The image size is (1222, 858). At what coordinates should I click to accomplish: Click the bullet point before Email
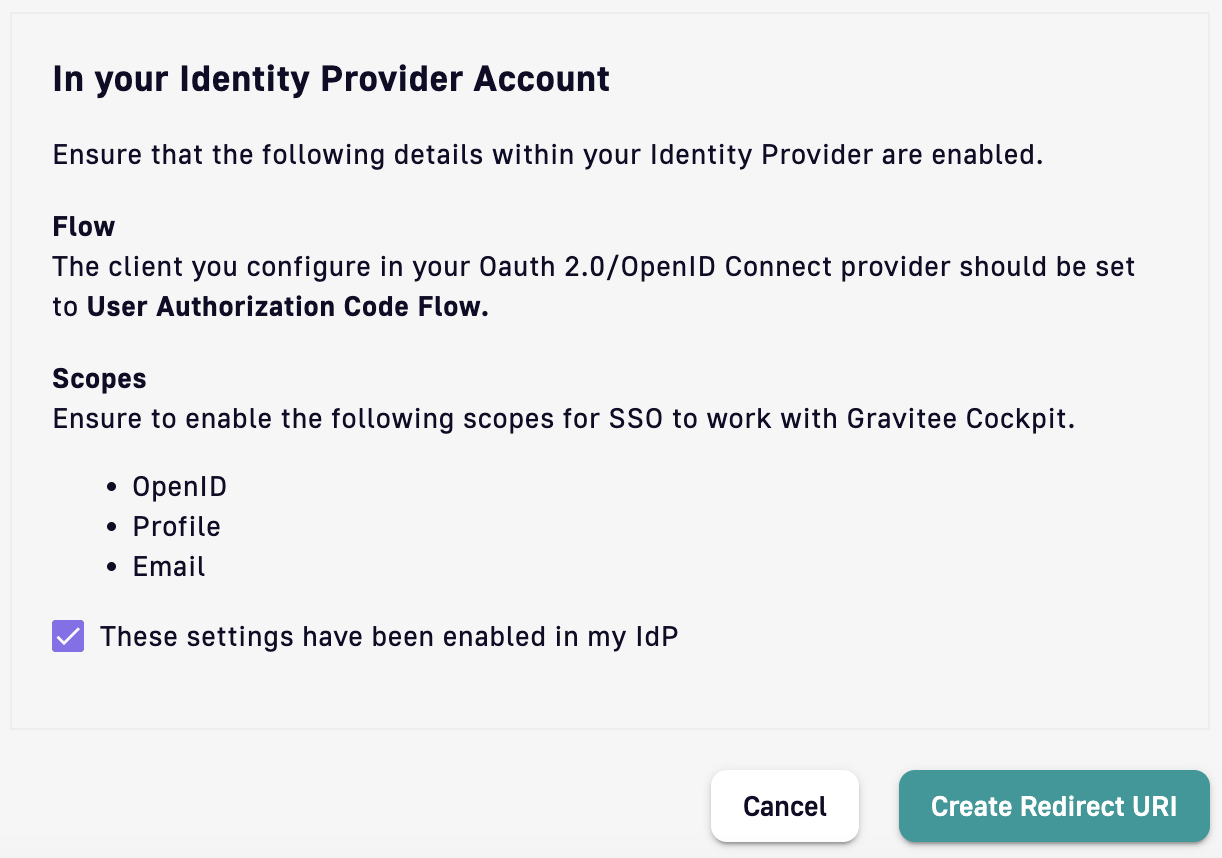pos(112,568)
